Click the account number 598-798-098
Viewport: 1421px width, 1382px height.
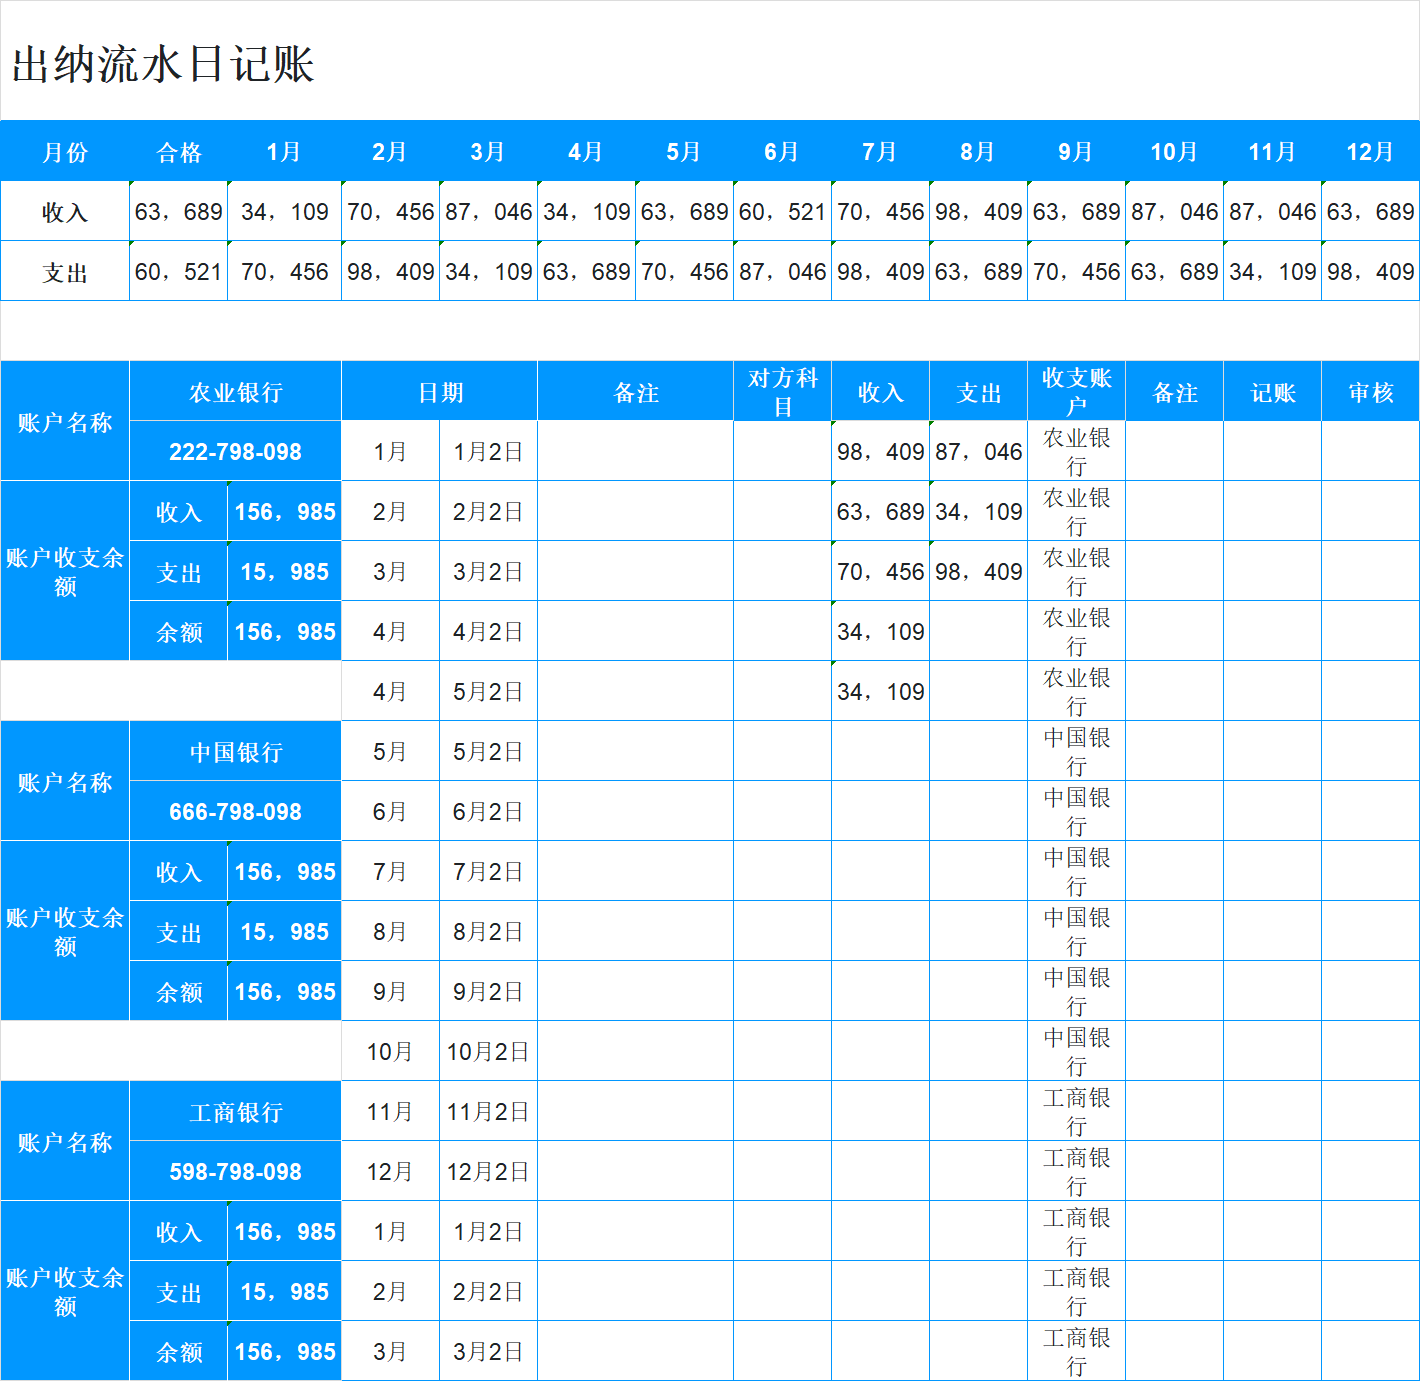pyautogui.click(x=235, y=1170)
